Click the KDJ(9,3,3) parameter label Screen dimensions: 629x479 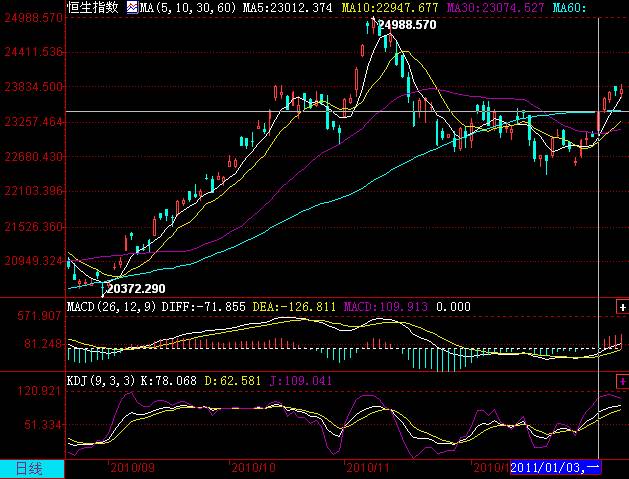(101, 381)
